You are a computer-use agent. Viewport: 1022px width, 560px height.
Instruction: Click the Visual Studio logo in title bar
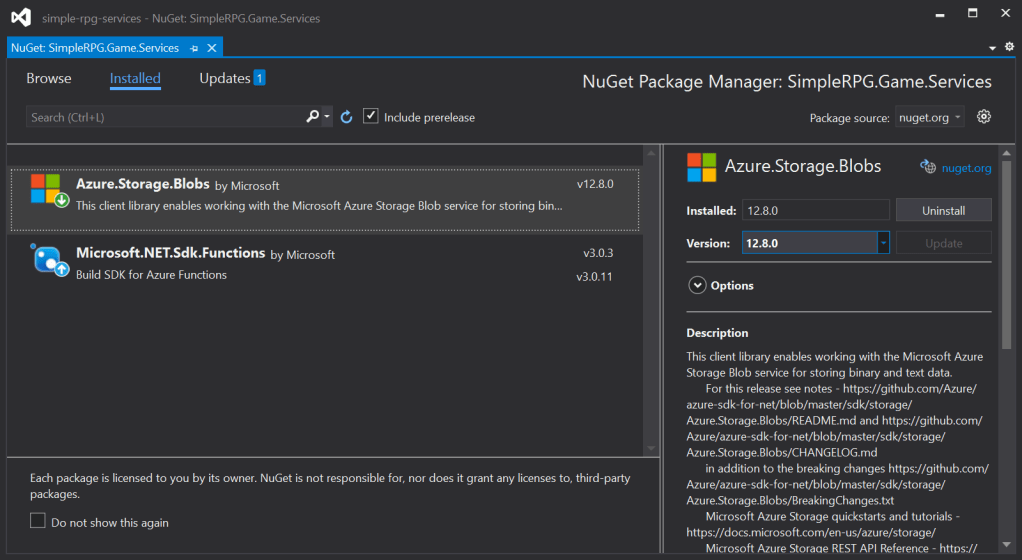(x=20, y=18)
